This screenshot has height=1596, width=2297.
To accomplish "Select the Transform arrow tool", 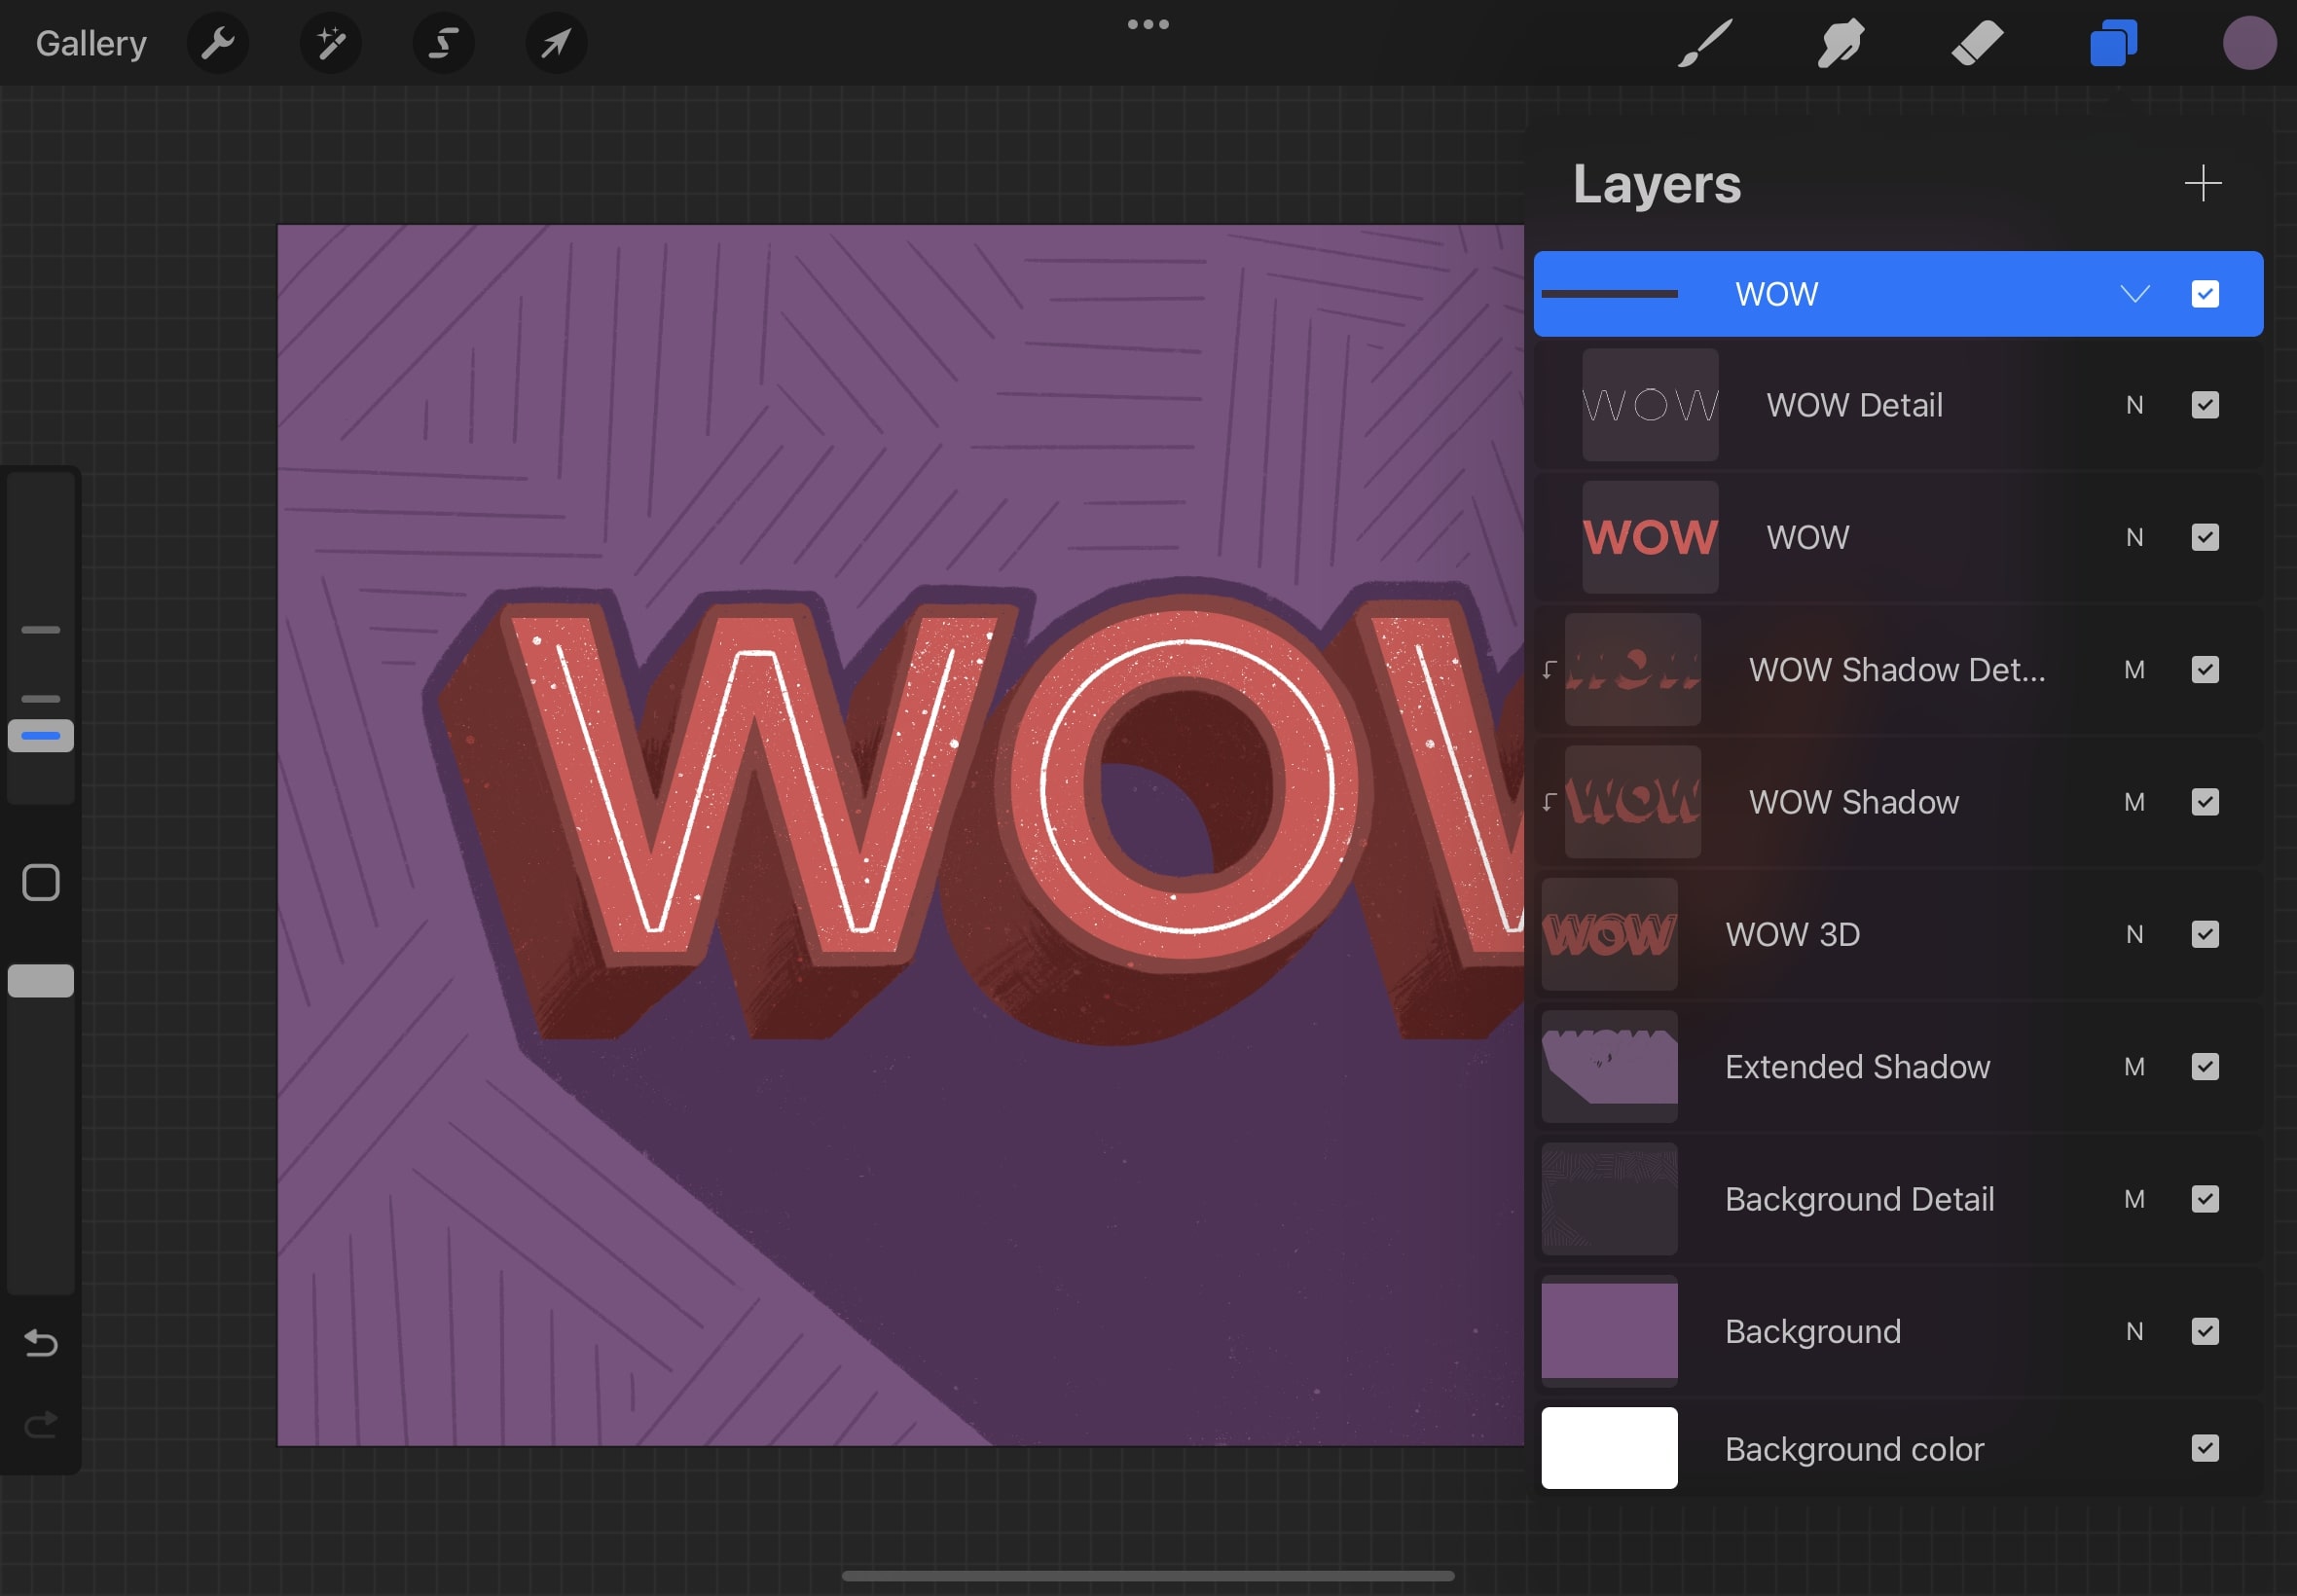I will click(556, 42).
